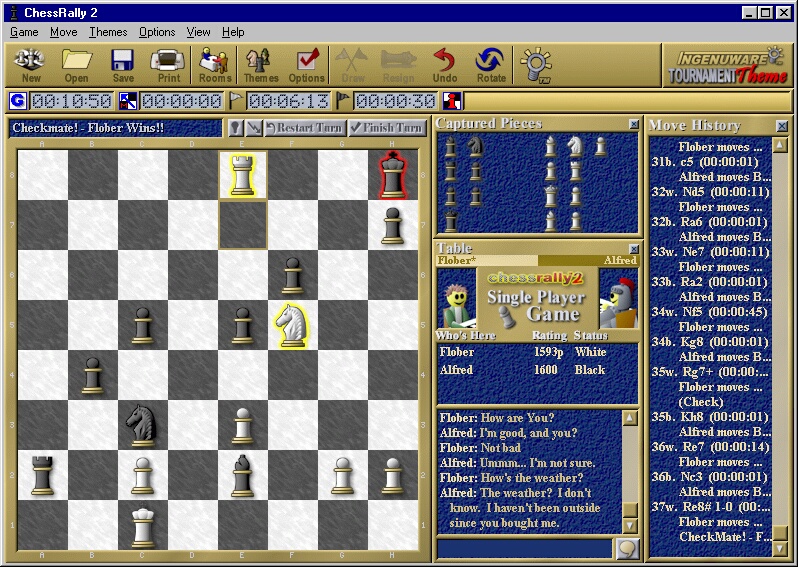The width and height of the screenshot is (798, 567).
Task: Start a New game from the toolbar
Action: 30,65
